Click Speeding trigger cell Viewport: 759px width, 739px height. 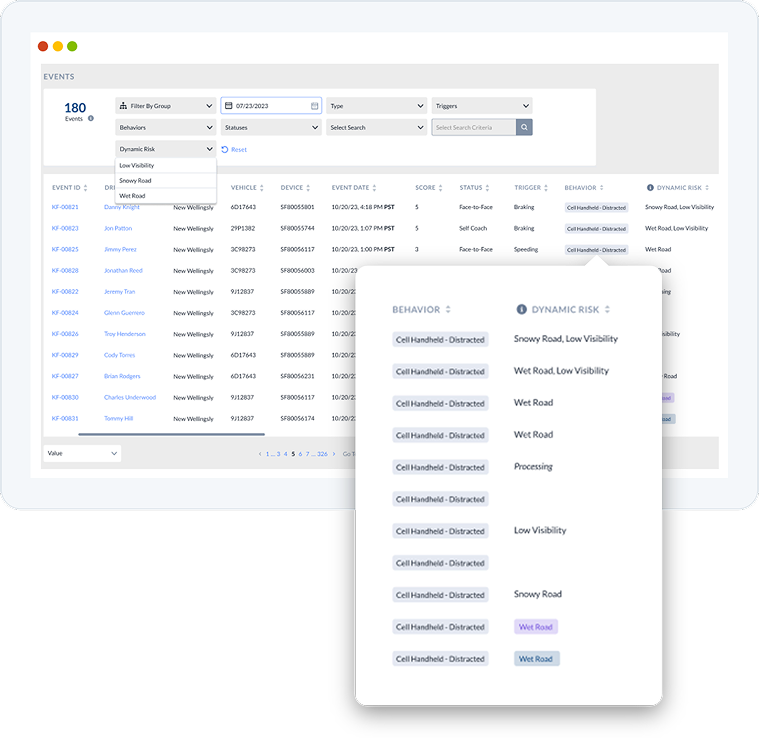point(526,250)
